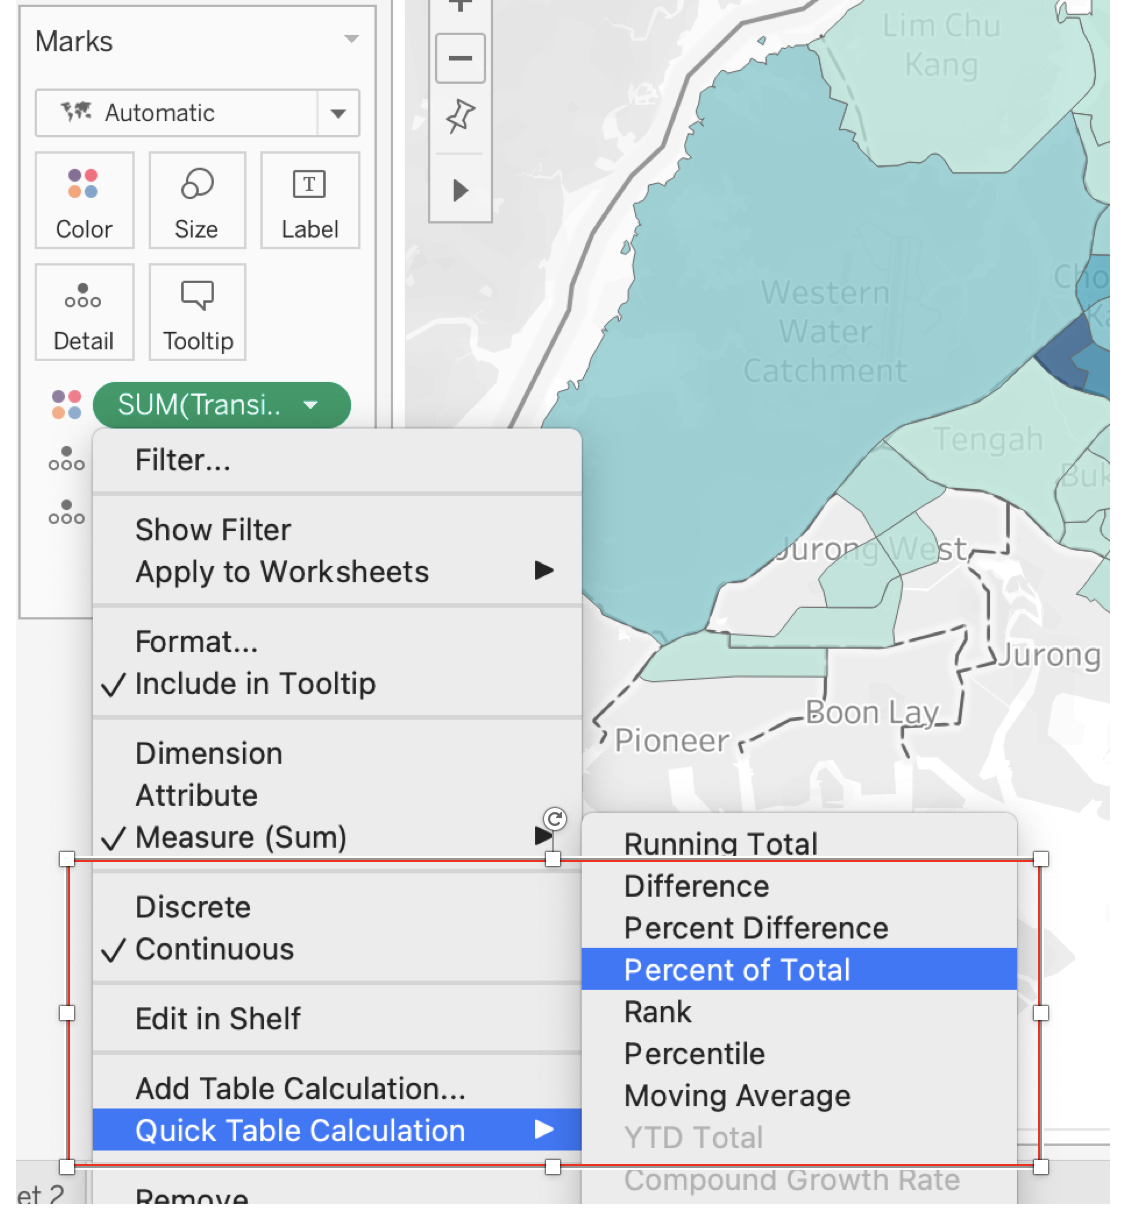Expand the Marks card header menu arrow
Image resolution: width=1130 pixels, height=1214 pixels.
click(351, 40)
